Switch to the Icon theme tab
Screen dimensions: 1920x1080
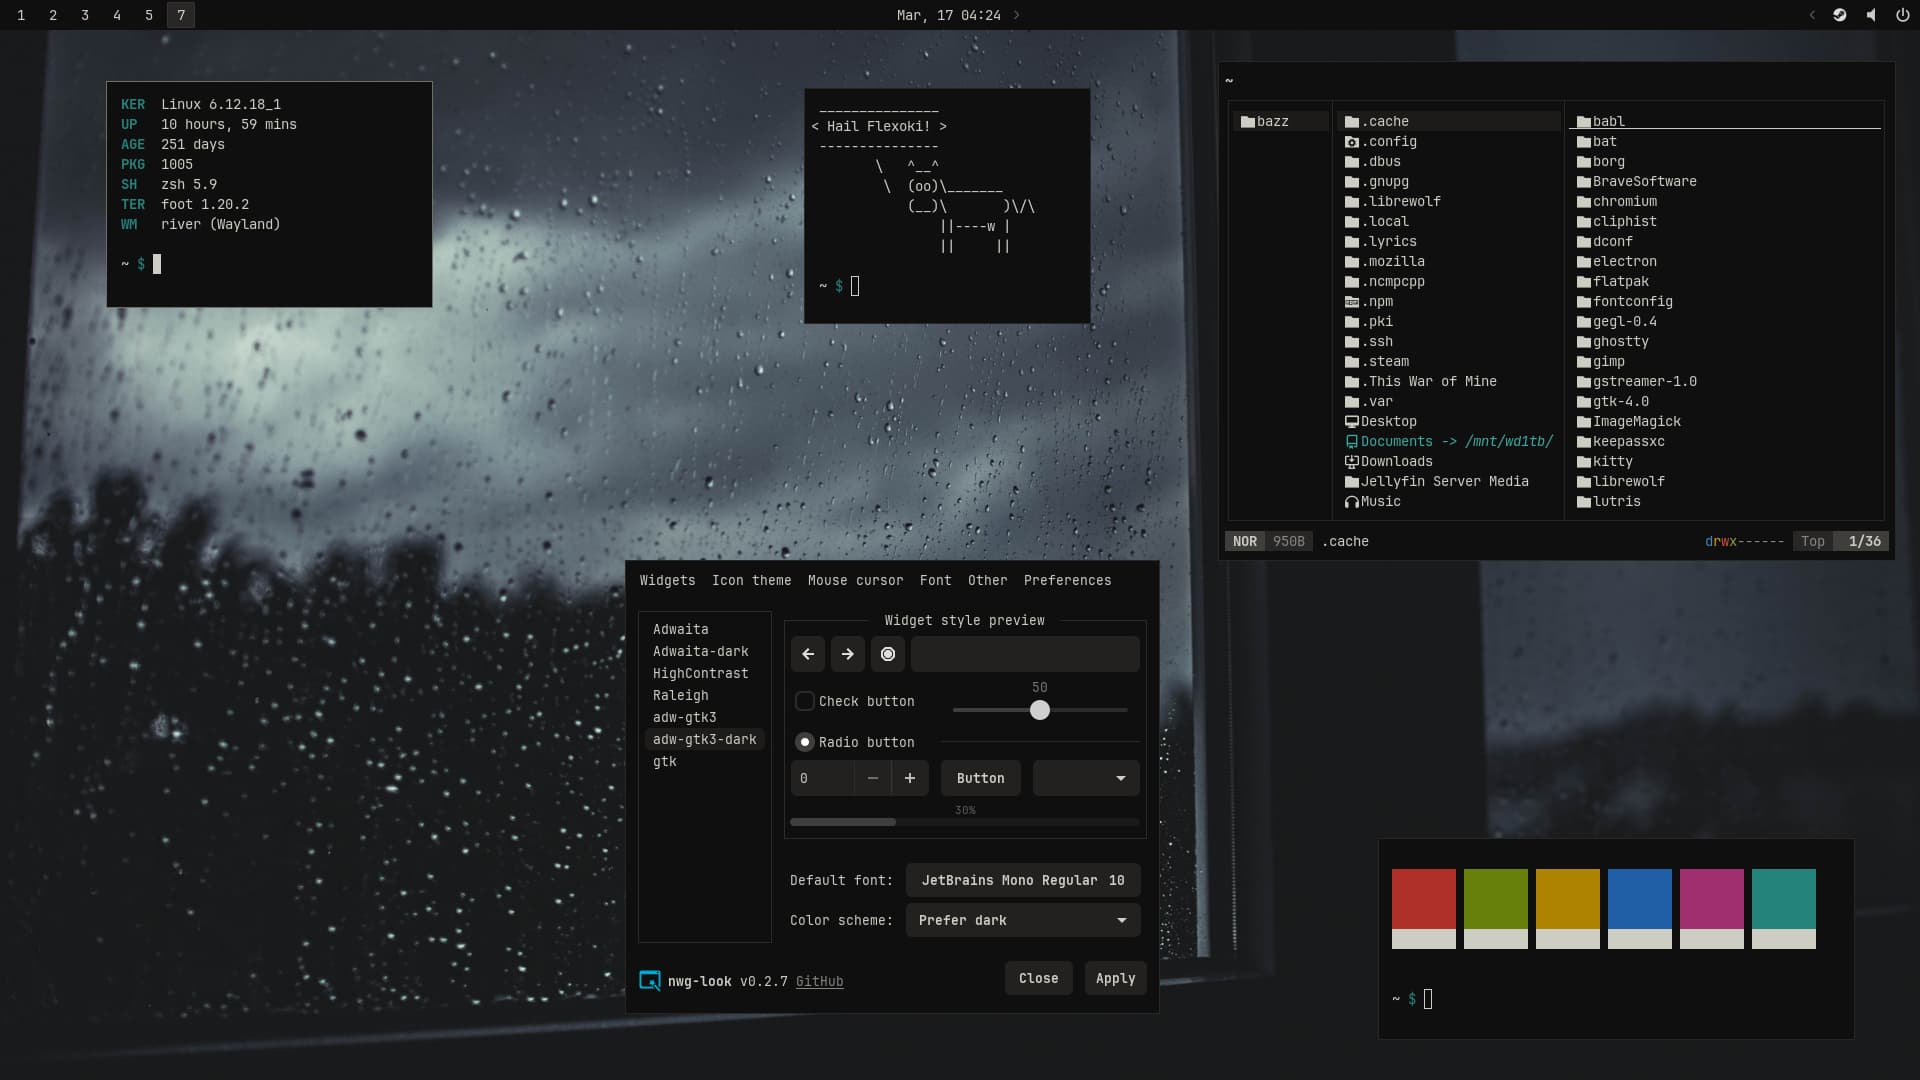pos(751,580)
